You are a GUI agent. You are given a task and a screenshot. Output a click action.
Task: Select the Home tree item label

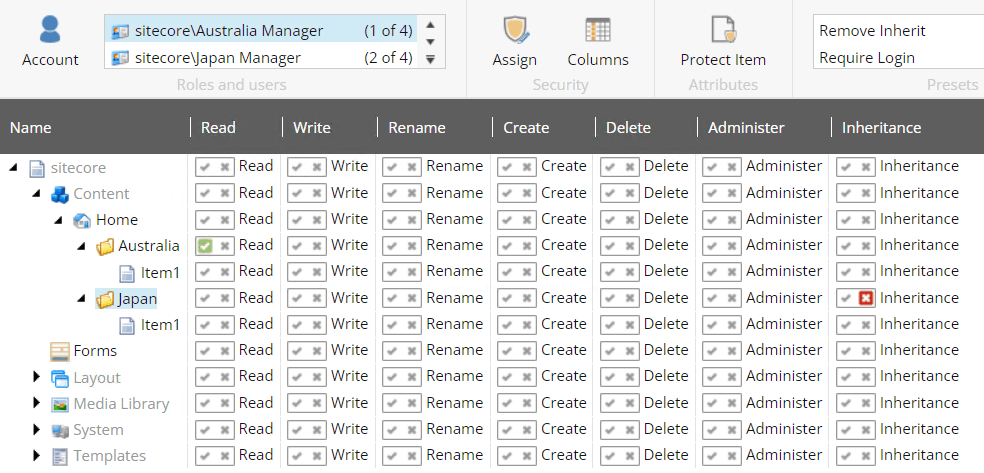tap(117, 220)
